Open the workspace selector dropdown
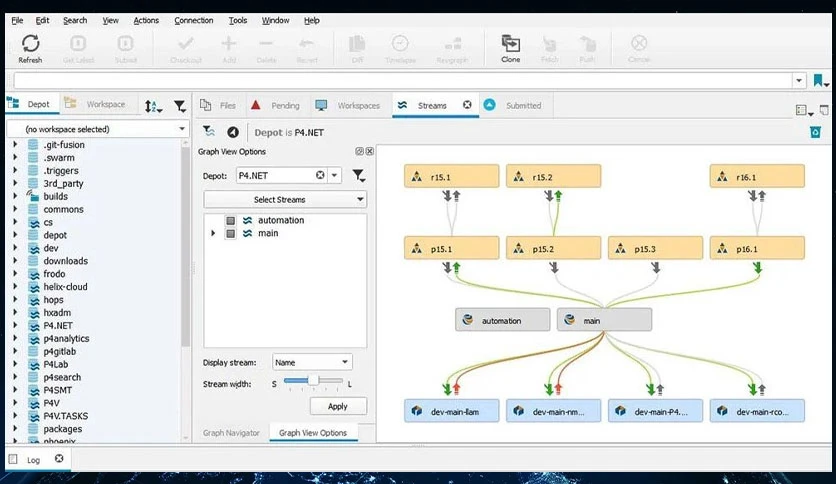Viewport: 836px width, 484px height. pyautogui.click(x=98, y=129)
